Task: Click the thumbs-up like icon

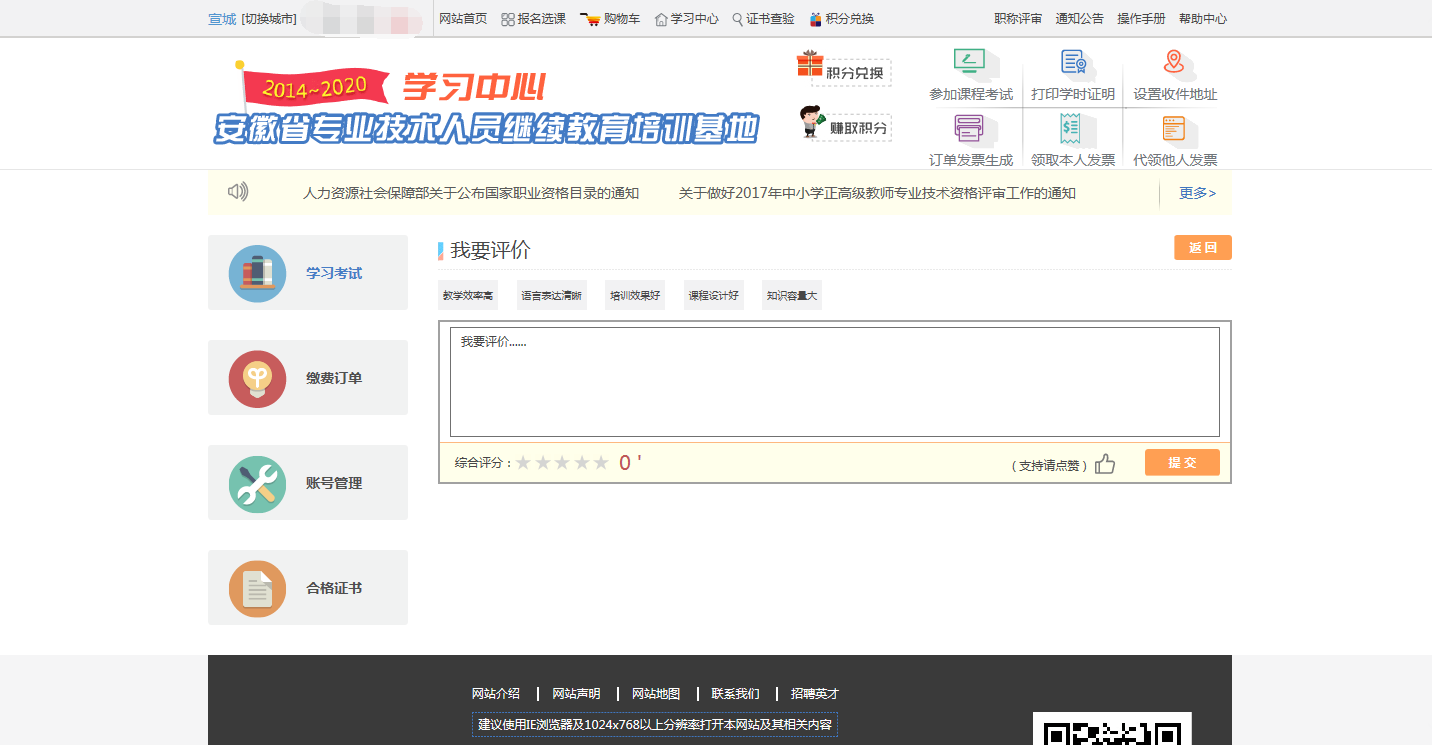Action: point(1105,463)
